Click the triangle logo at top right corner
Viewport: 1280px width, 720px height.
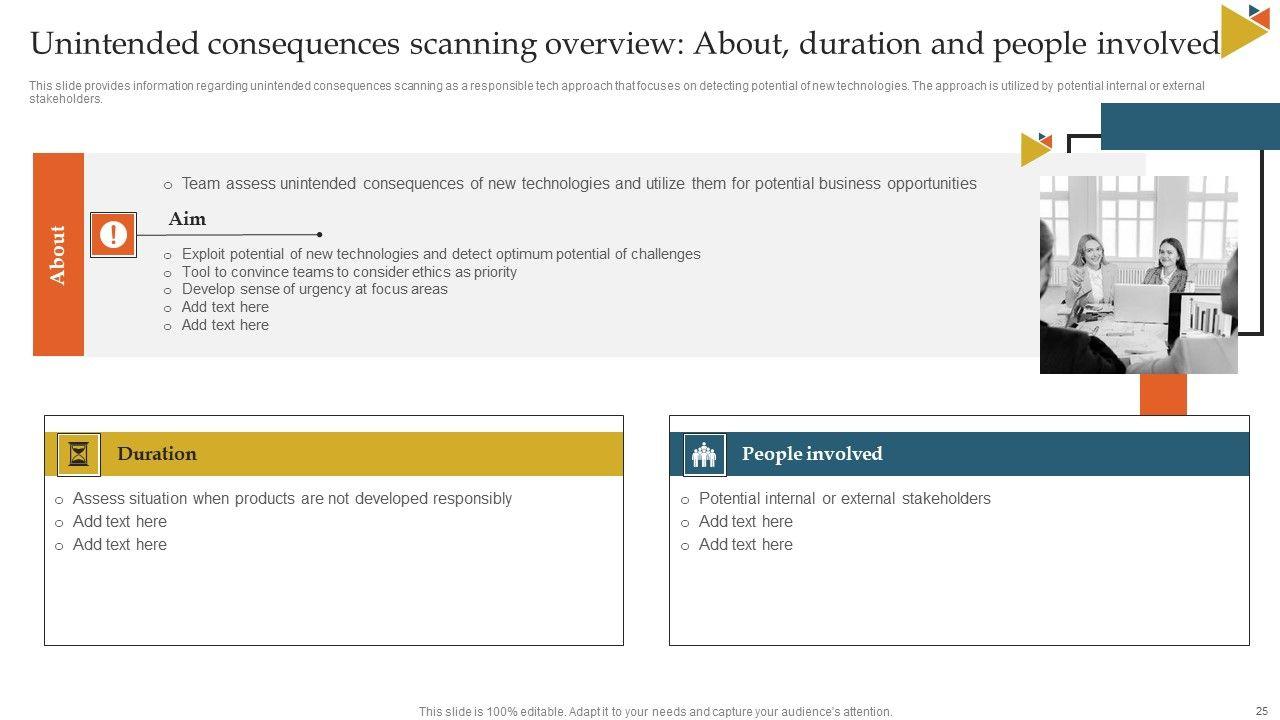click(1245, 30)
